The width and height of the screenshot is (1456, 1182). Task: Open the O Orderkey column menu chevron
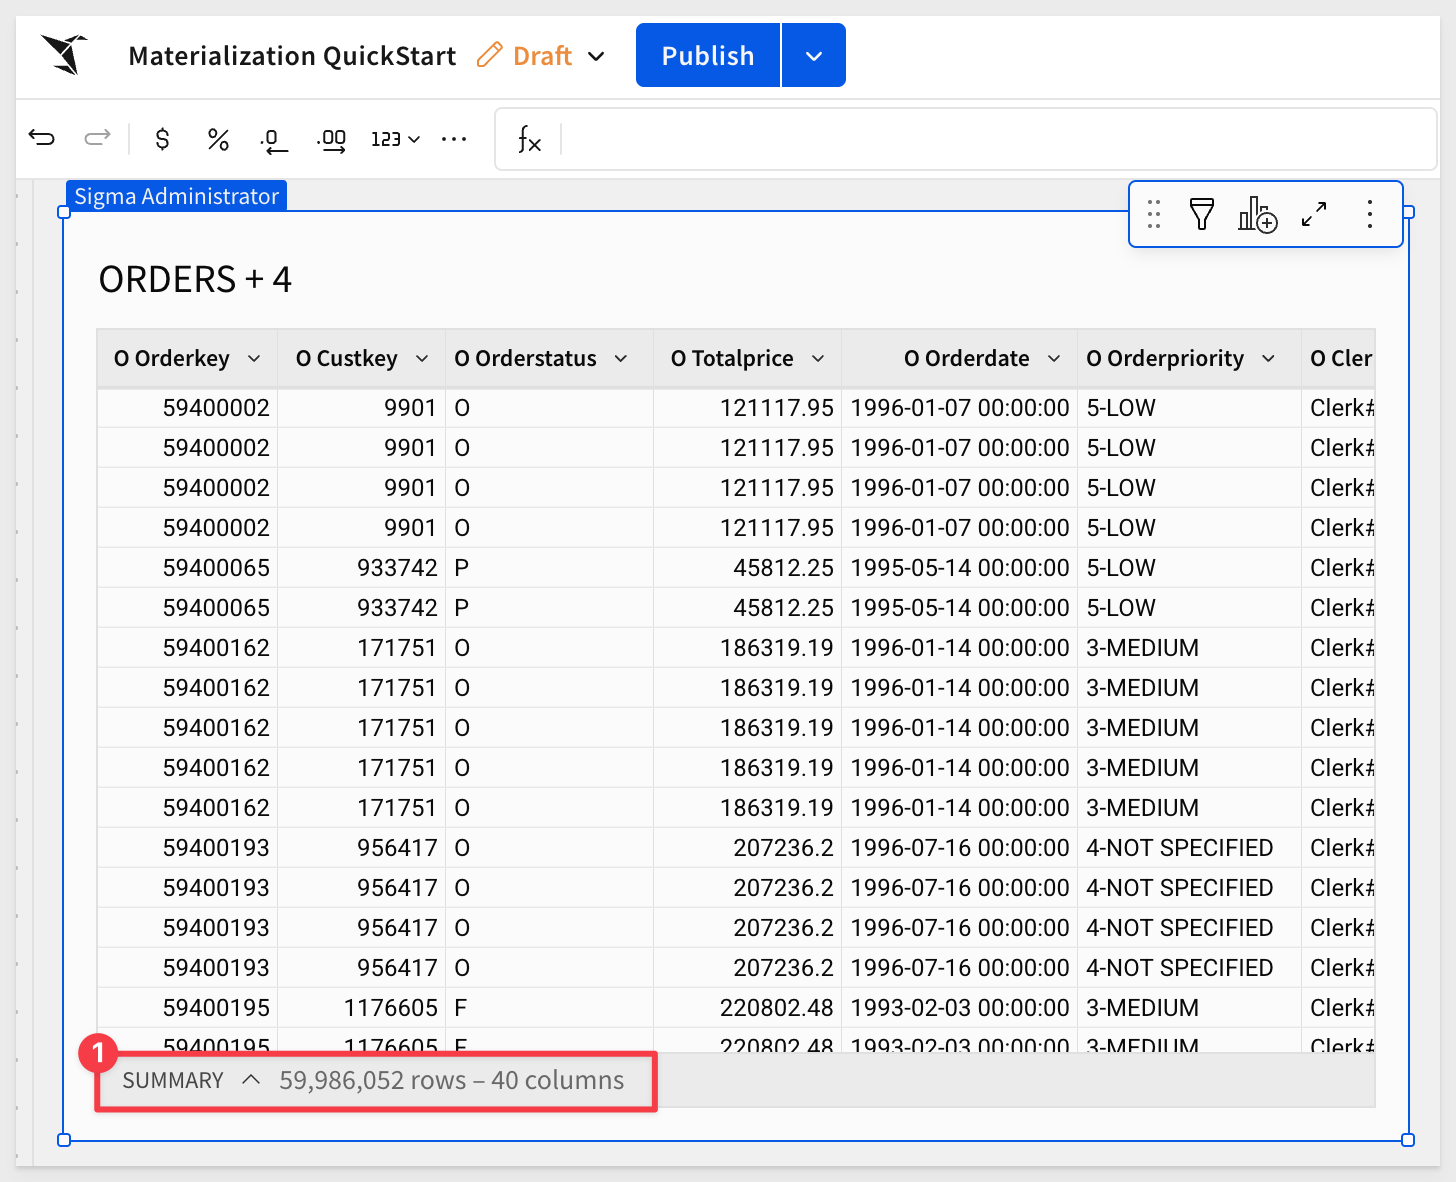pos(254,358)
